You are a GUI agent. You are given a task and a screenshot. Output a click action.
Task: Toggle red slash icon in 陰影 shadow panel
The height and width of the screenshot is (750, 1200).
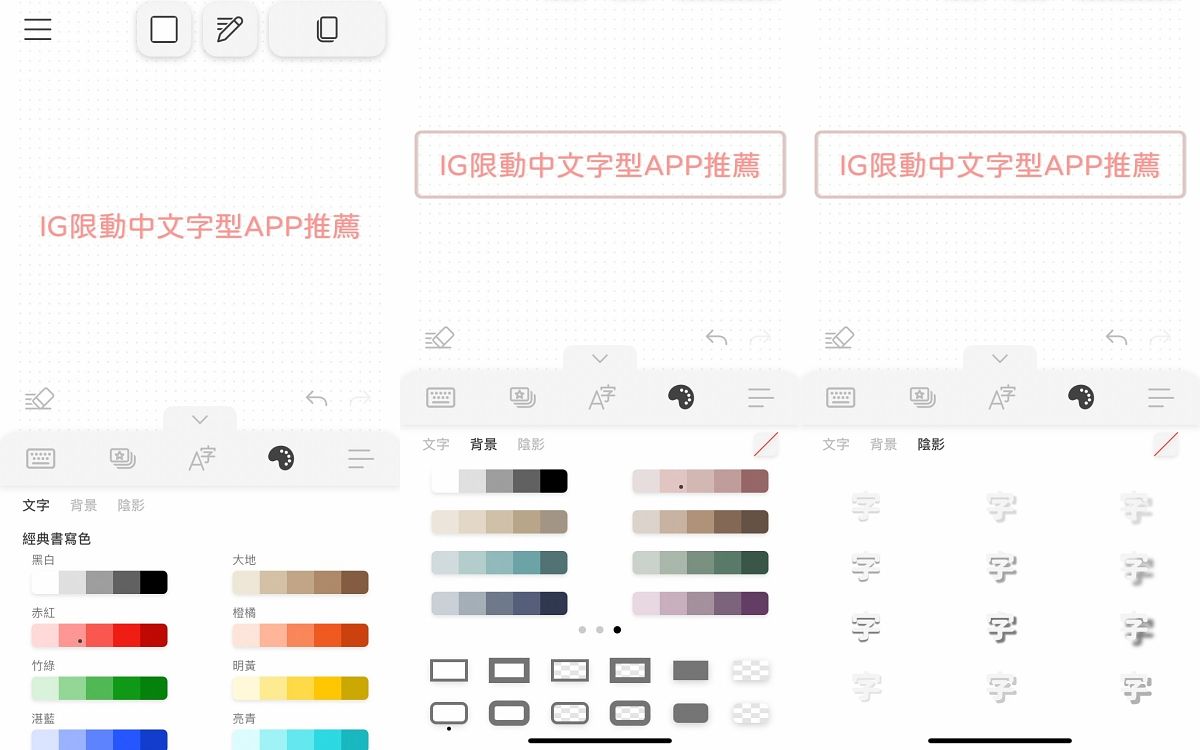[x=1165, y=444]
